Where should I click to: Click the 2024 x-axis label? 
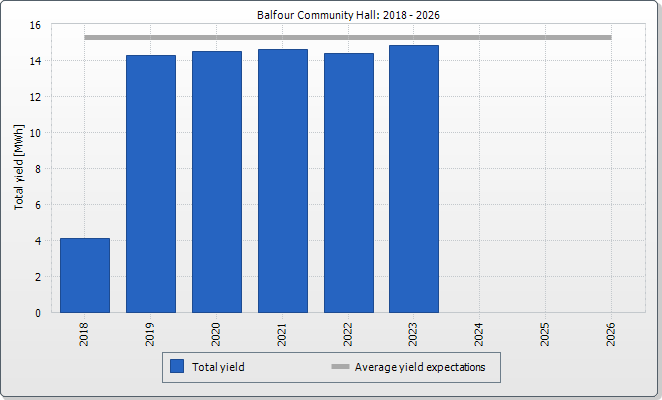pyautogui.click(x=480, y=334)
